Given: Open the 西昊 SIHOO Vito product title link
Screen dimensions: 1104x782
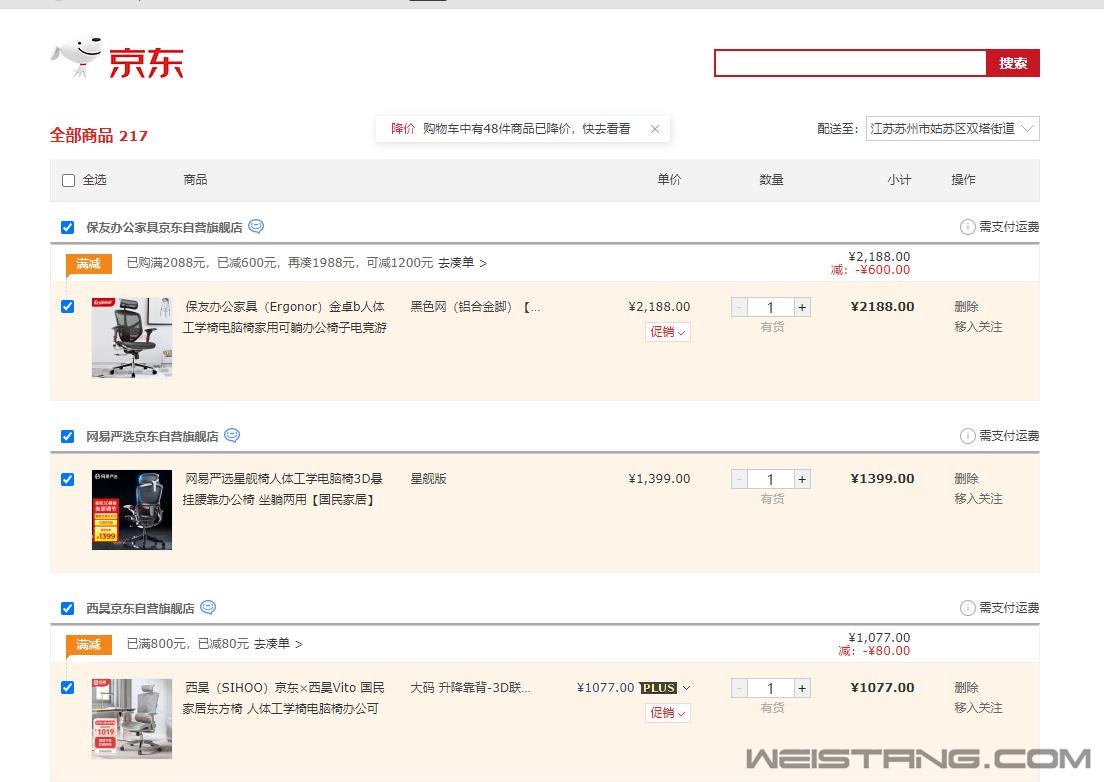Looking at the screenshot, I should coord(284,698).
